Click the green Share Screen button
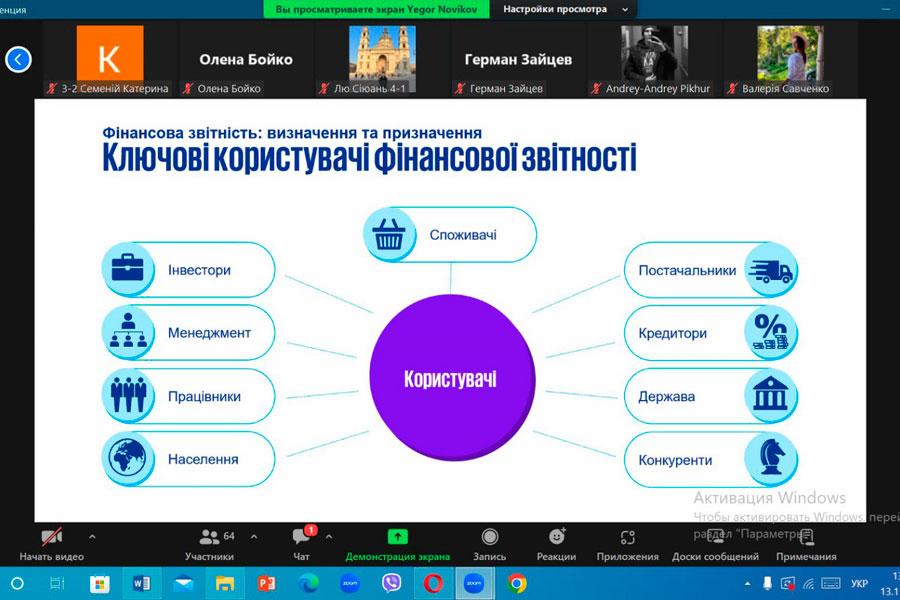Viewport: 900px width, 600px height. [x=397, y=544]
